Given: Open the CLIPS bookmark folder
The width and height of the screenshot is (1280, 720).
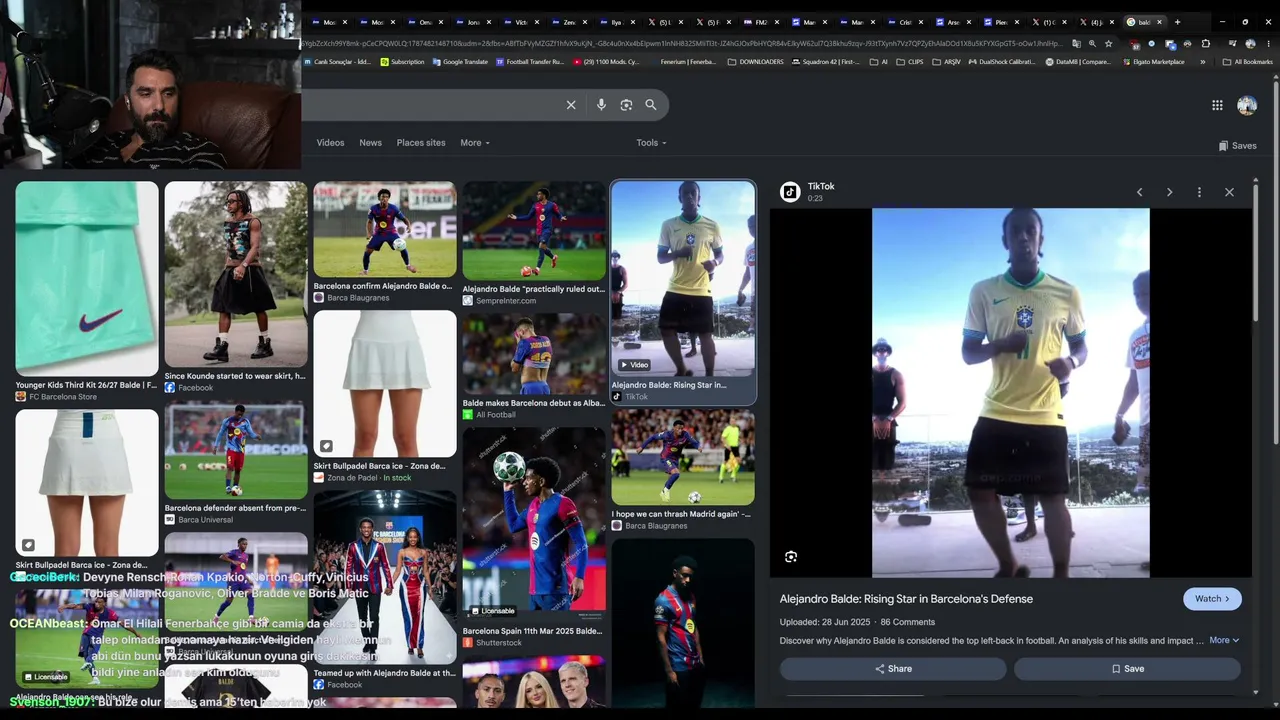Looking at the screenshot, I should click(910, 62).
